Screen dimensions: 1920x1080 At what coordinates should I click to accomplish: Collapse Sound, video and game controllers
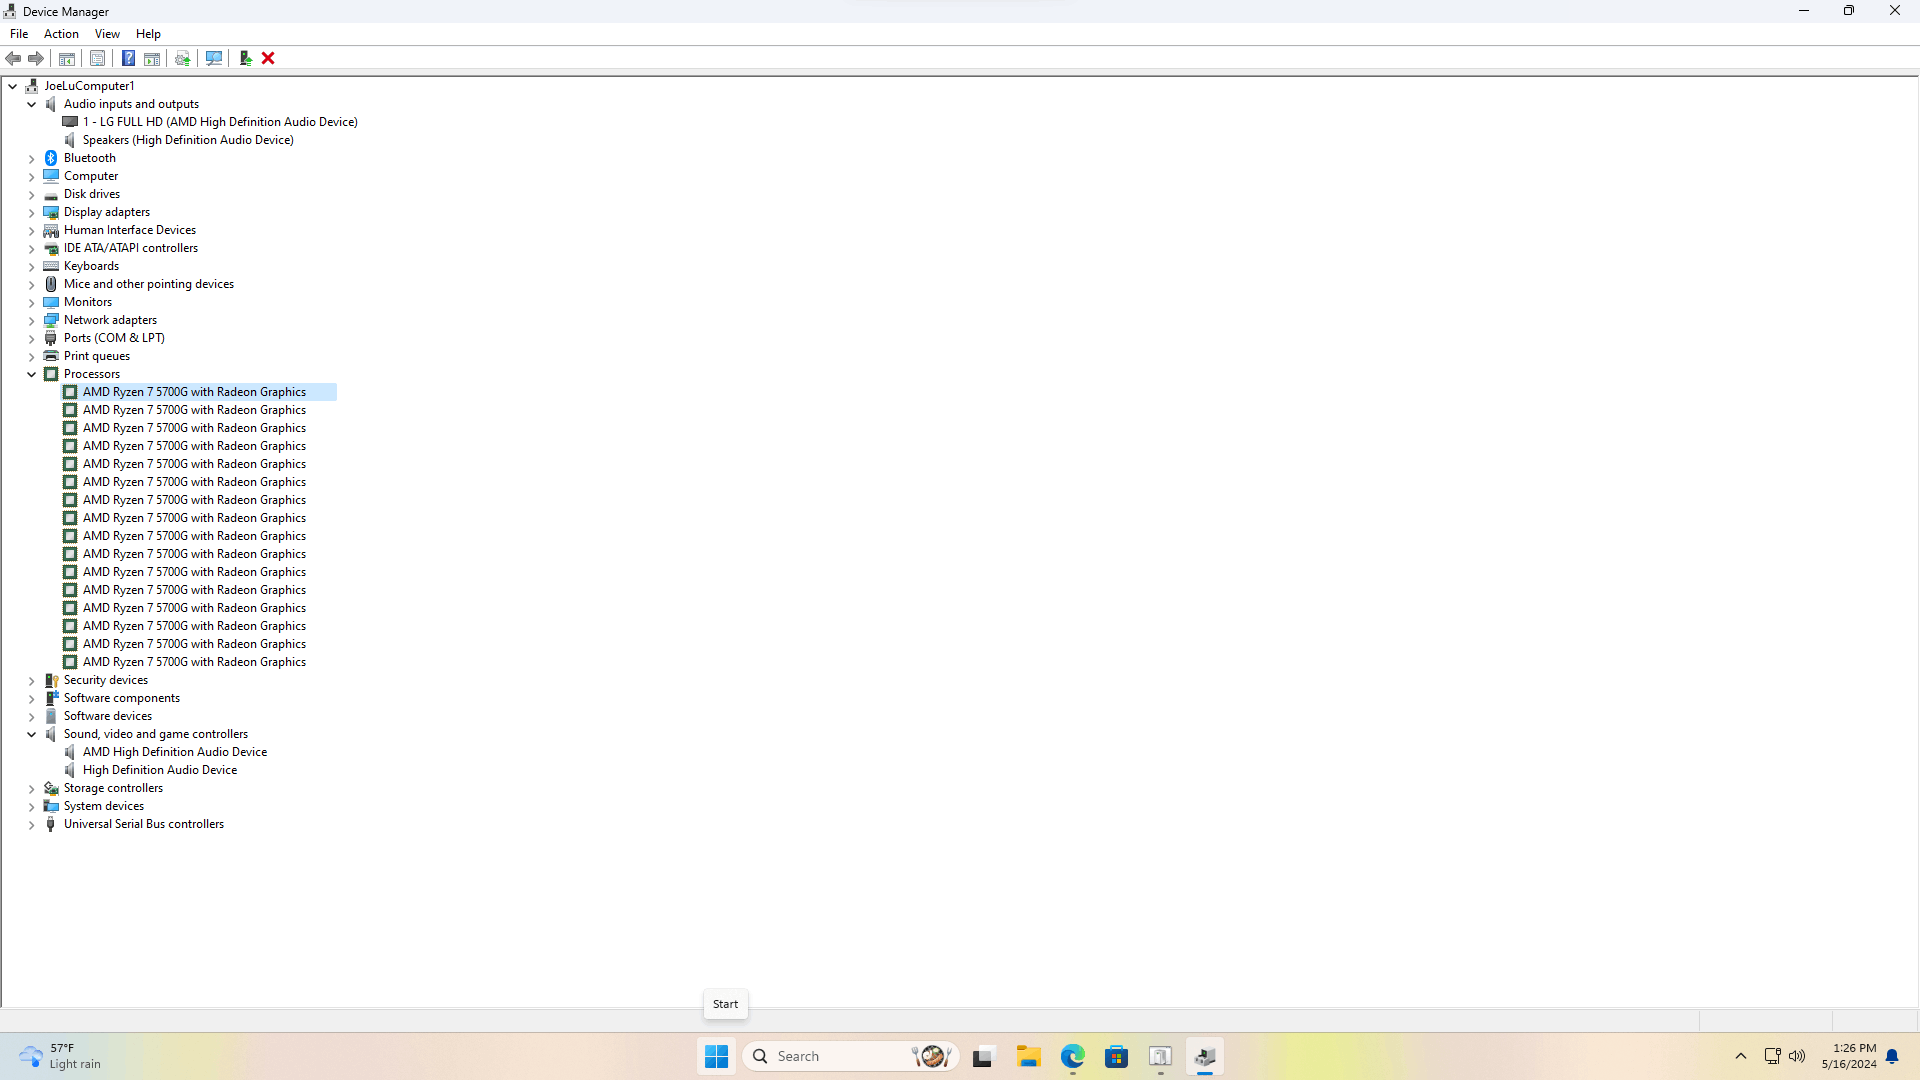coord(31,735)
